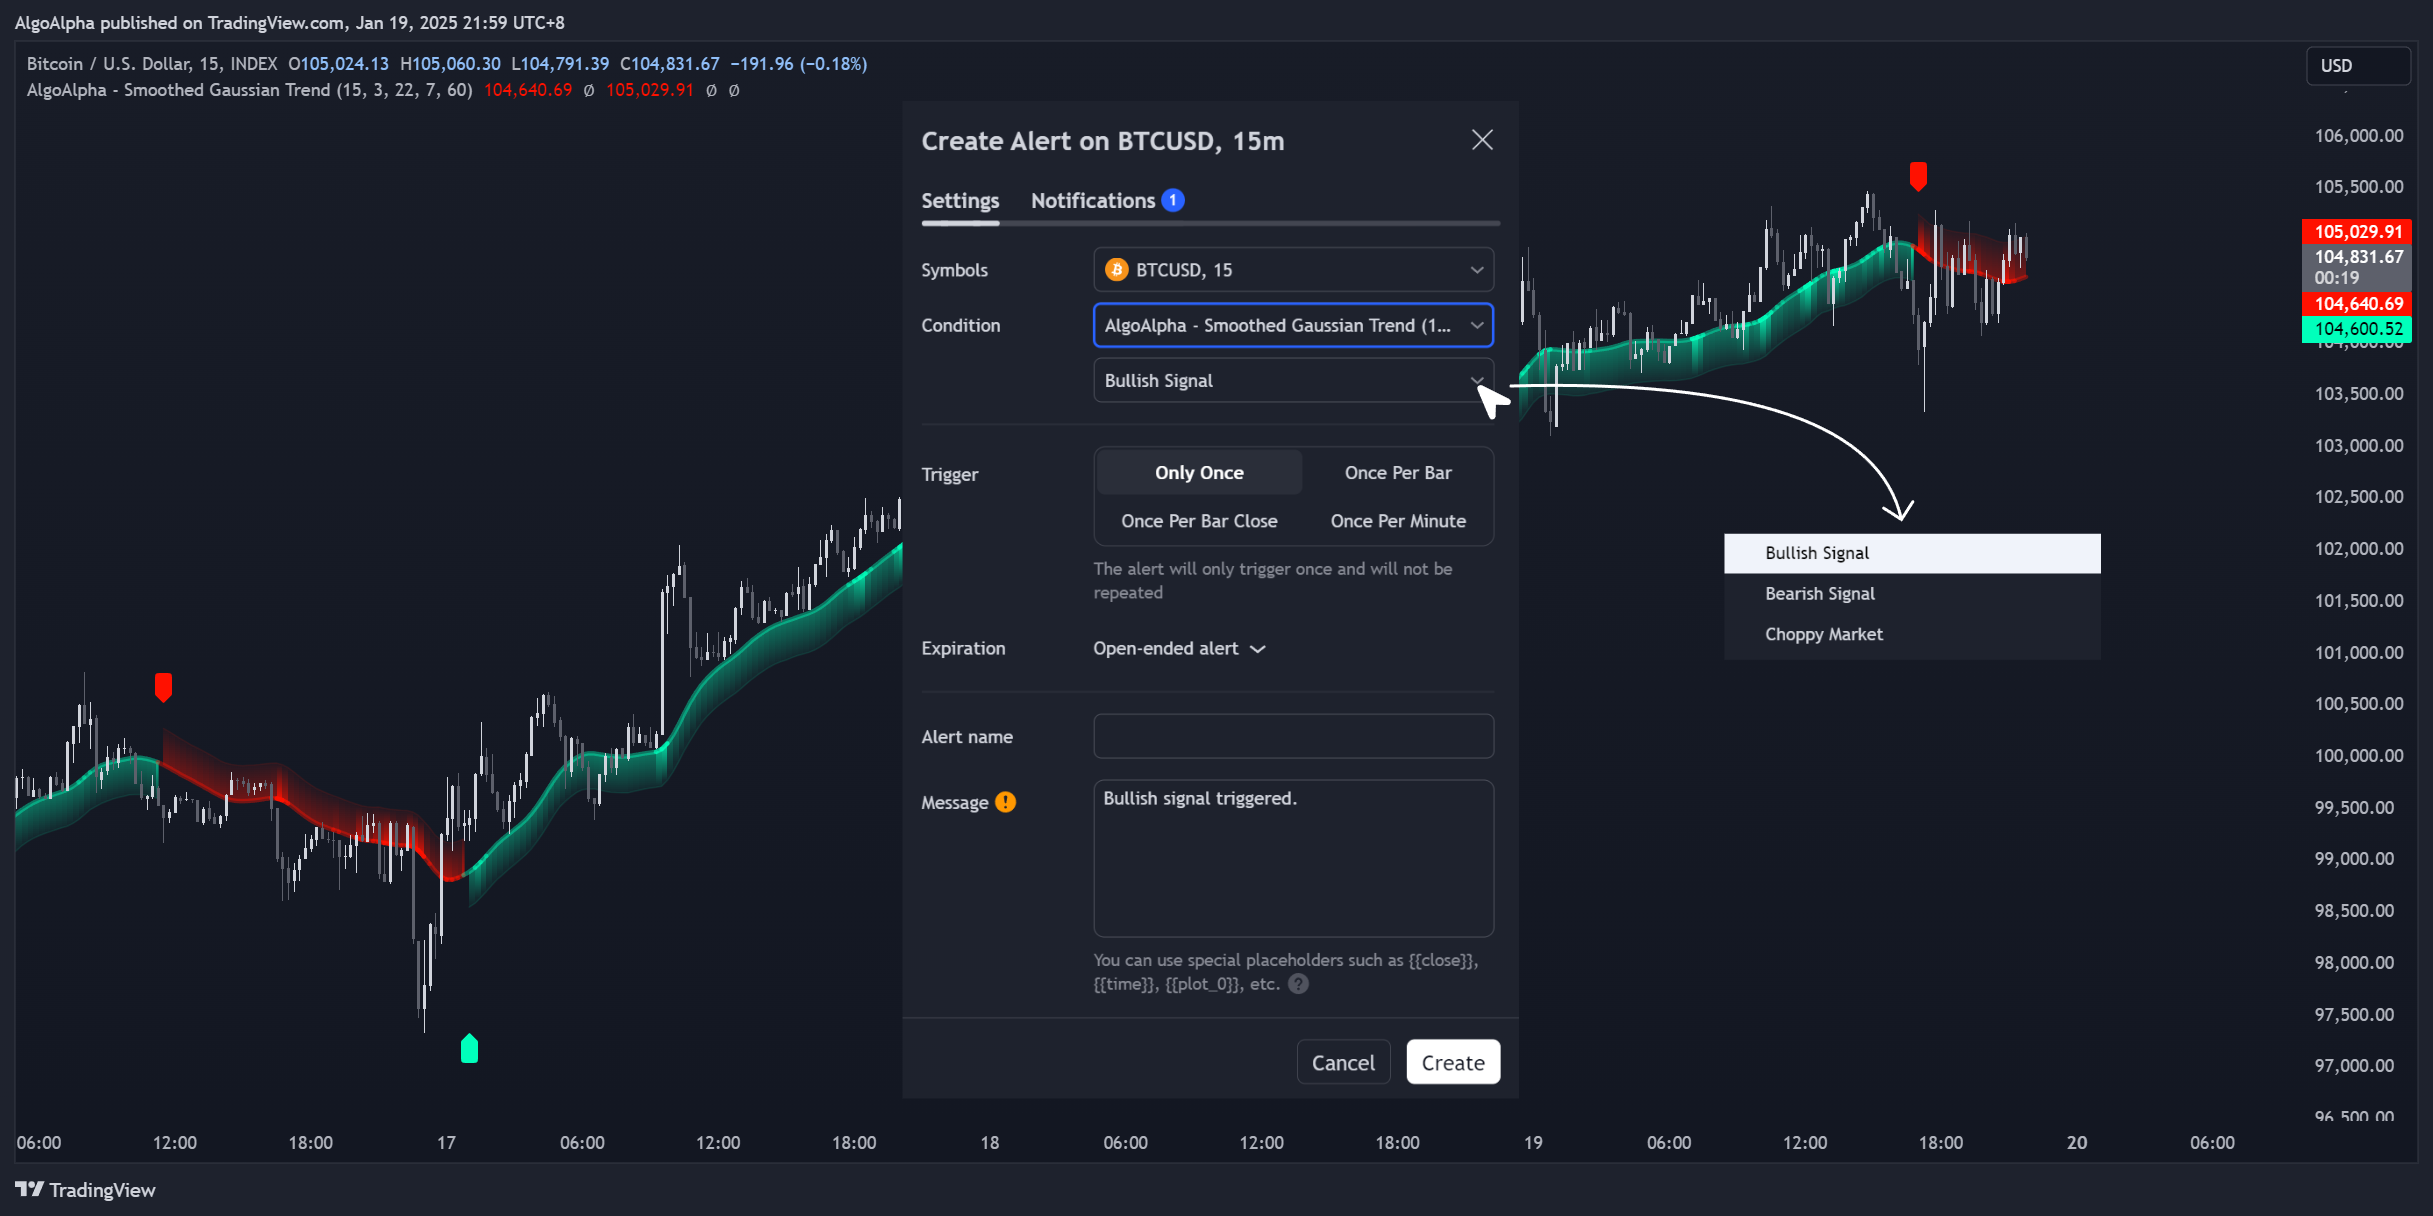Click the 100,000.00 price axis level
The height and width of the screenshot is (1216, 2433).
click(x=2358, y=756)
